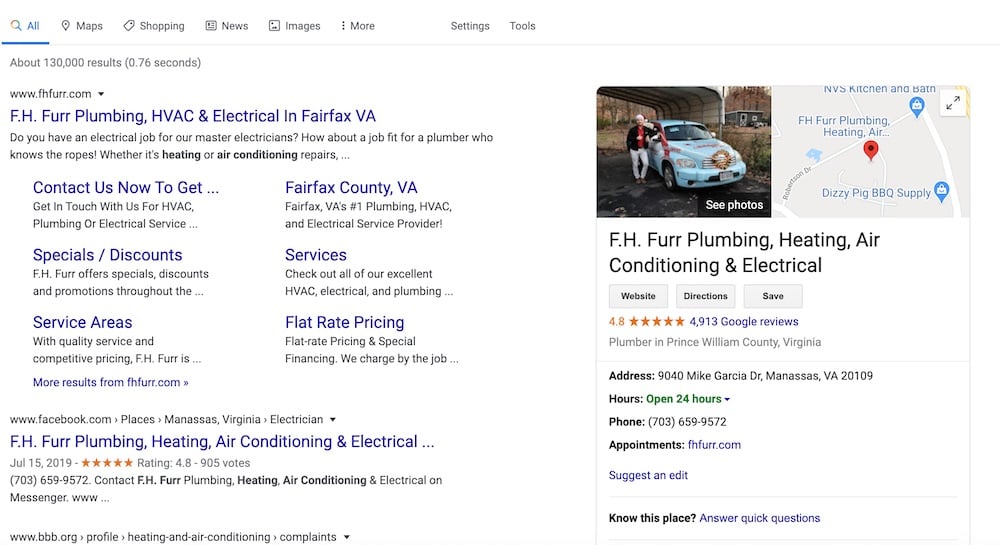Open the Shopping results tab
This screenshot has width=1000, height=545.
point(154,26)
